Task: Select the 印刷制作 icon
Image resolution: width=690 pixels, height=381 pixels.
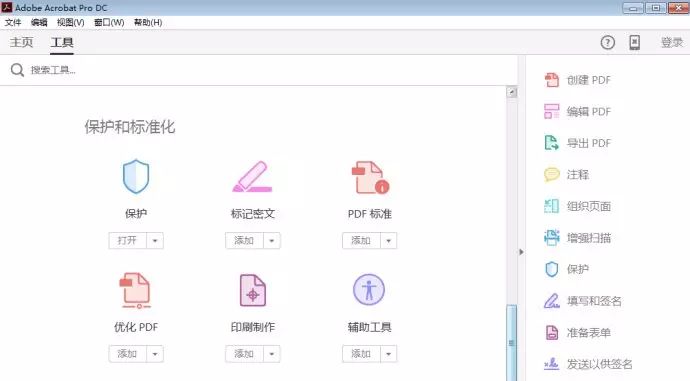Action: coord(253,290)
